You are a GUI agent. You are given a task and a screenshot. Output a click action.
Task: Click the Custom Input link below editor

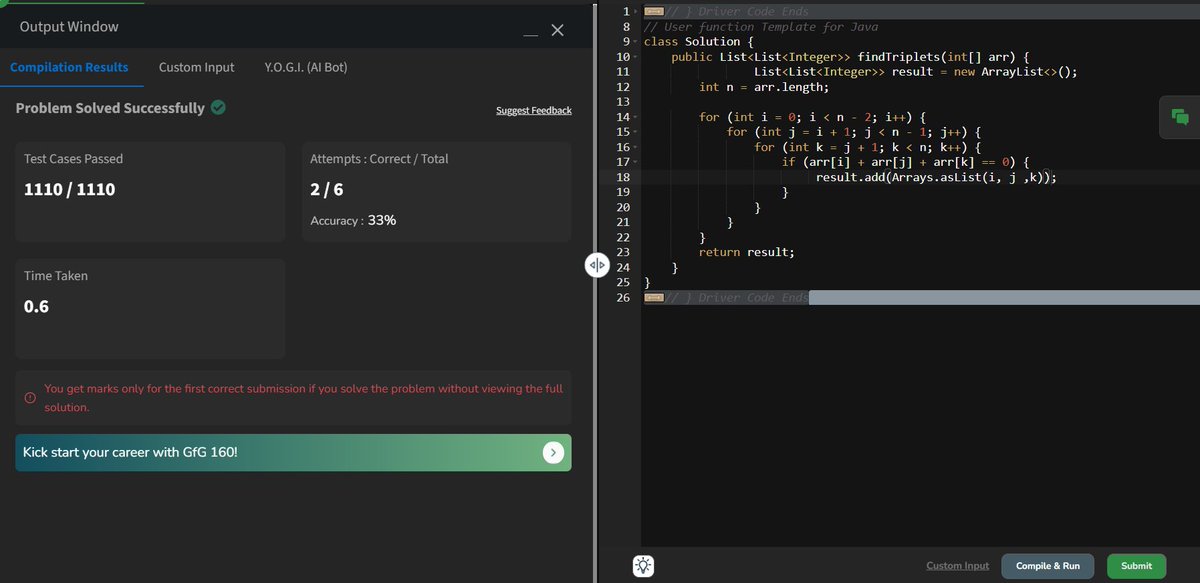[958, 566]
